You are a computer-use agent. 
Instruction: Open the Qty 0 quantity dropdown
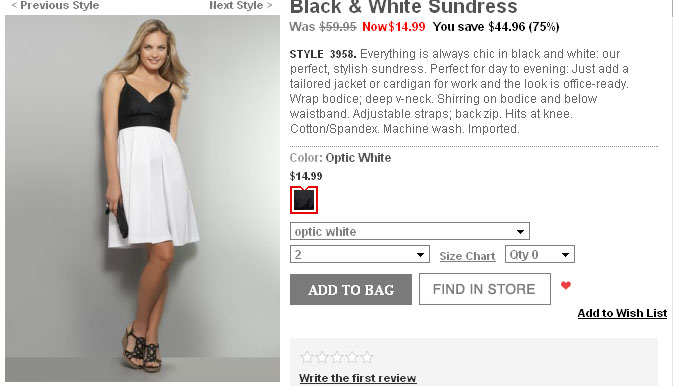[x=540, y=254]
